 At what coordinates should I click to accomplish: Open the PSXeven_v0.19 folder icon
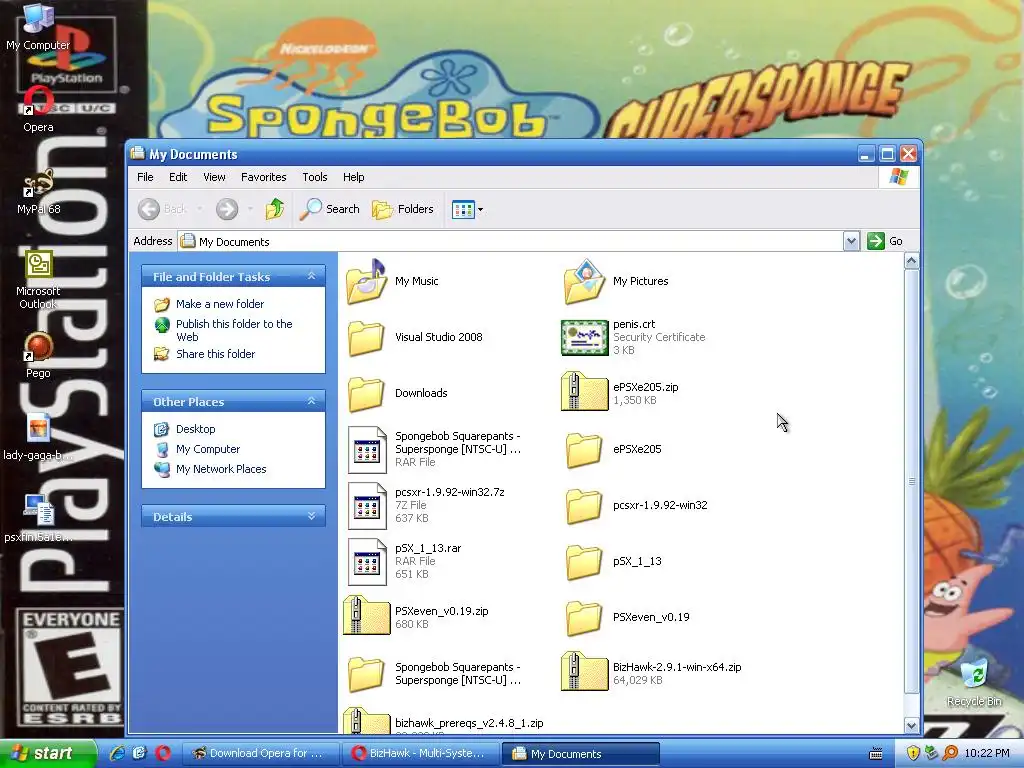pos(584,618)
